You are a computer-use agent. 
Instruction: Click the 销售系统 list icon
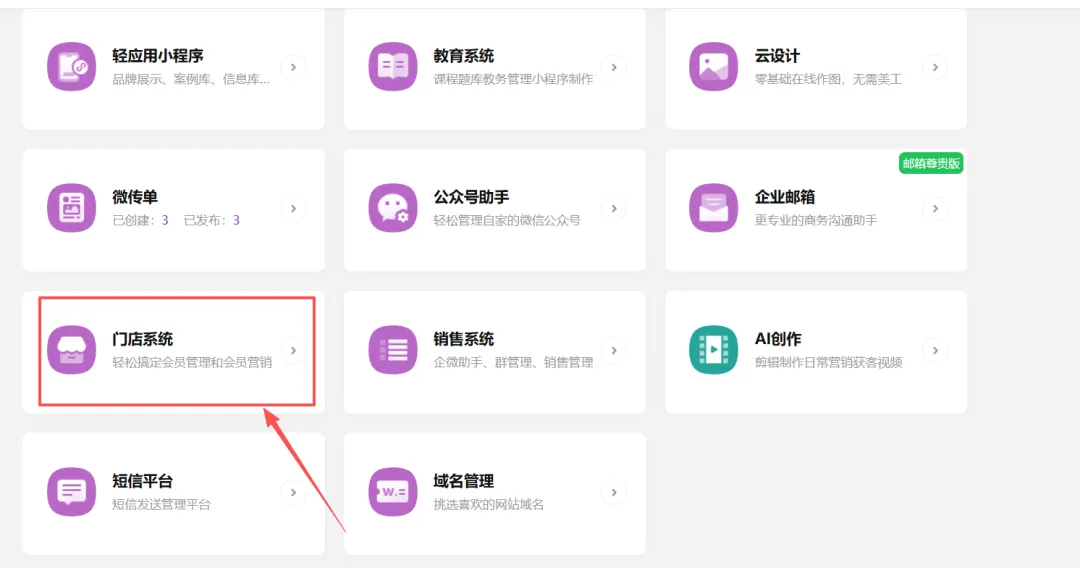[393, 350]
